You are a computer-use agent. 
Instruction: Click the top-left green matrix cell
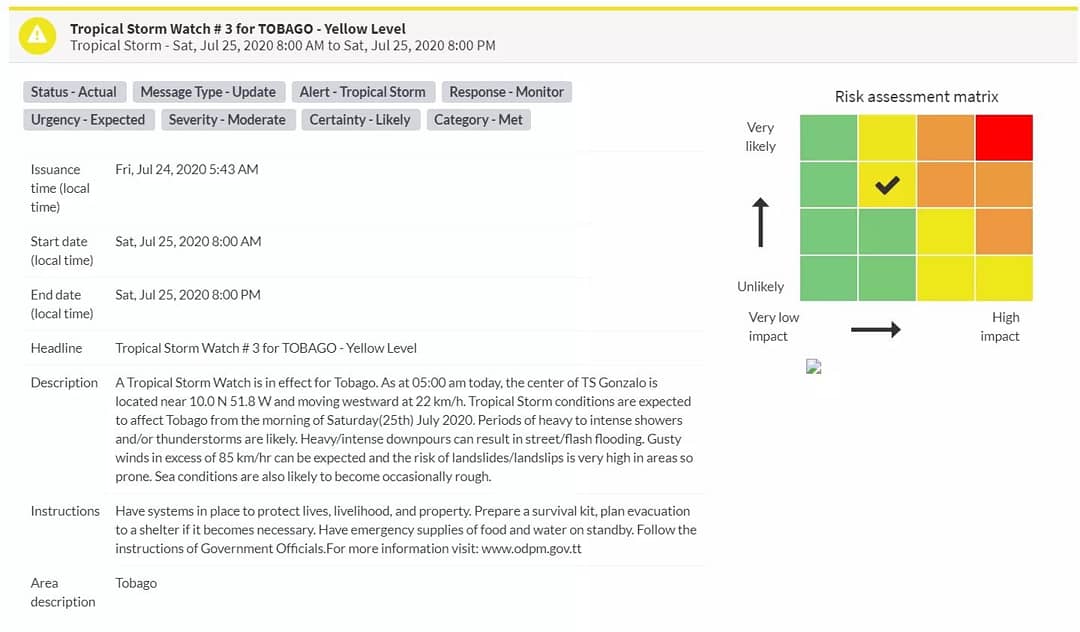(829, 138)
